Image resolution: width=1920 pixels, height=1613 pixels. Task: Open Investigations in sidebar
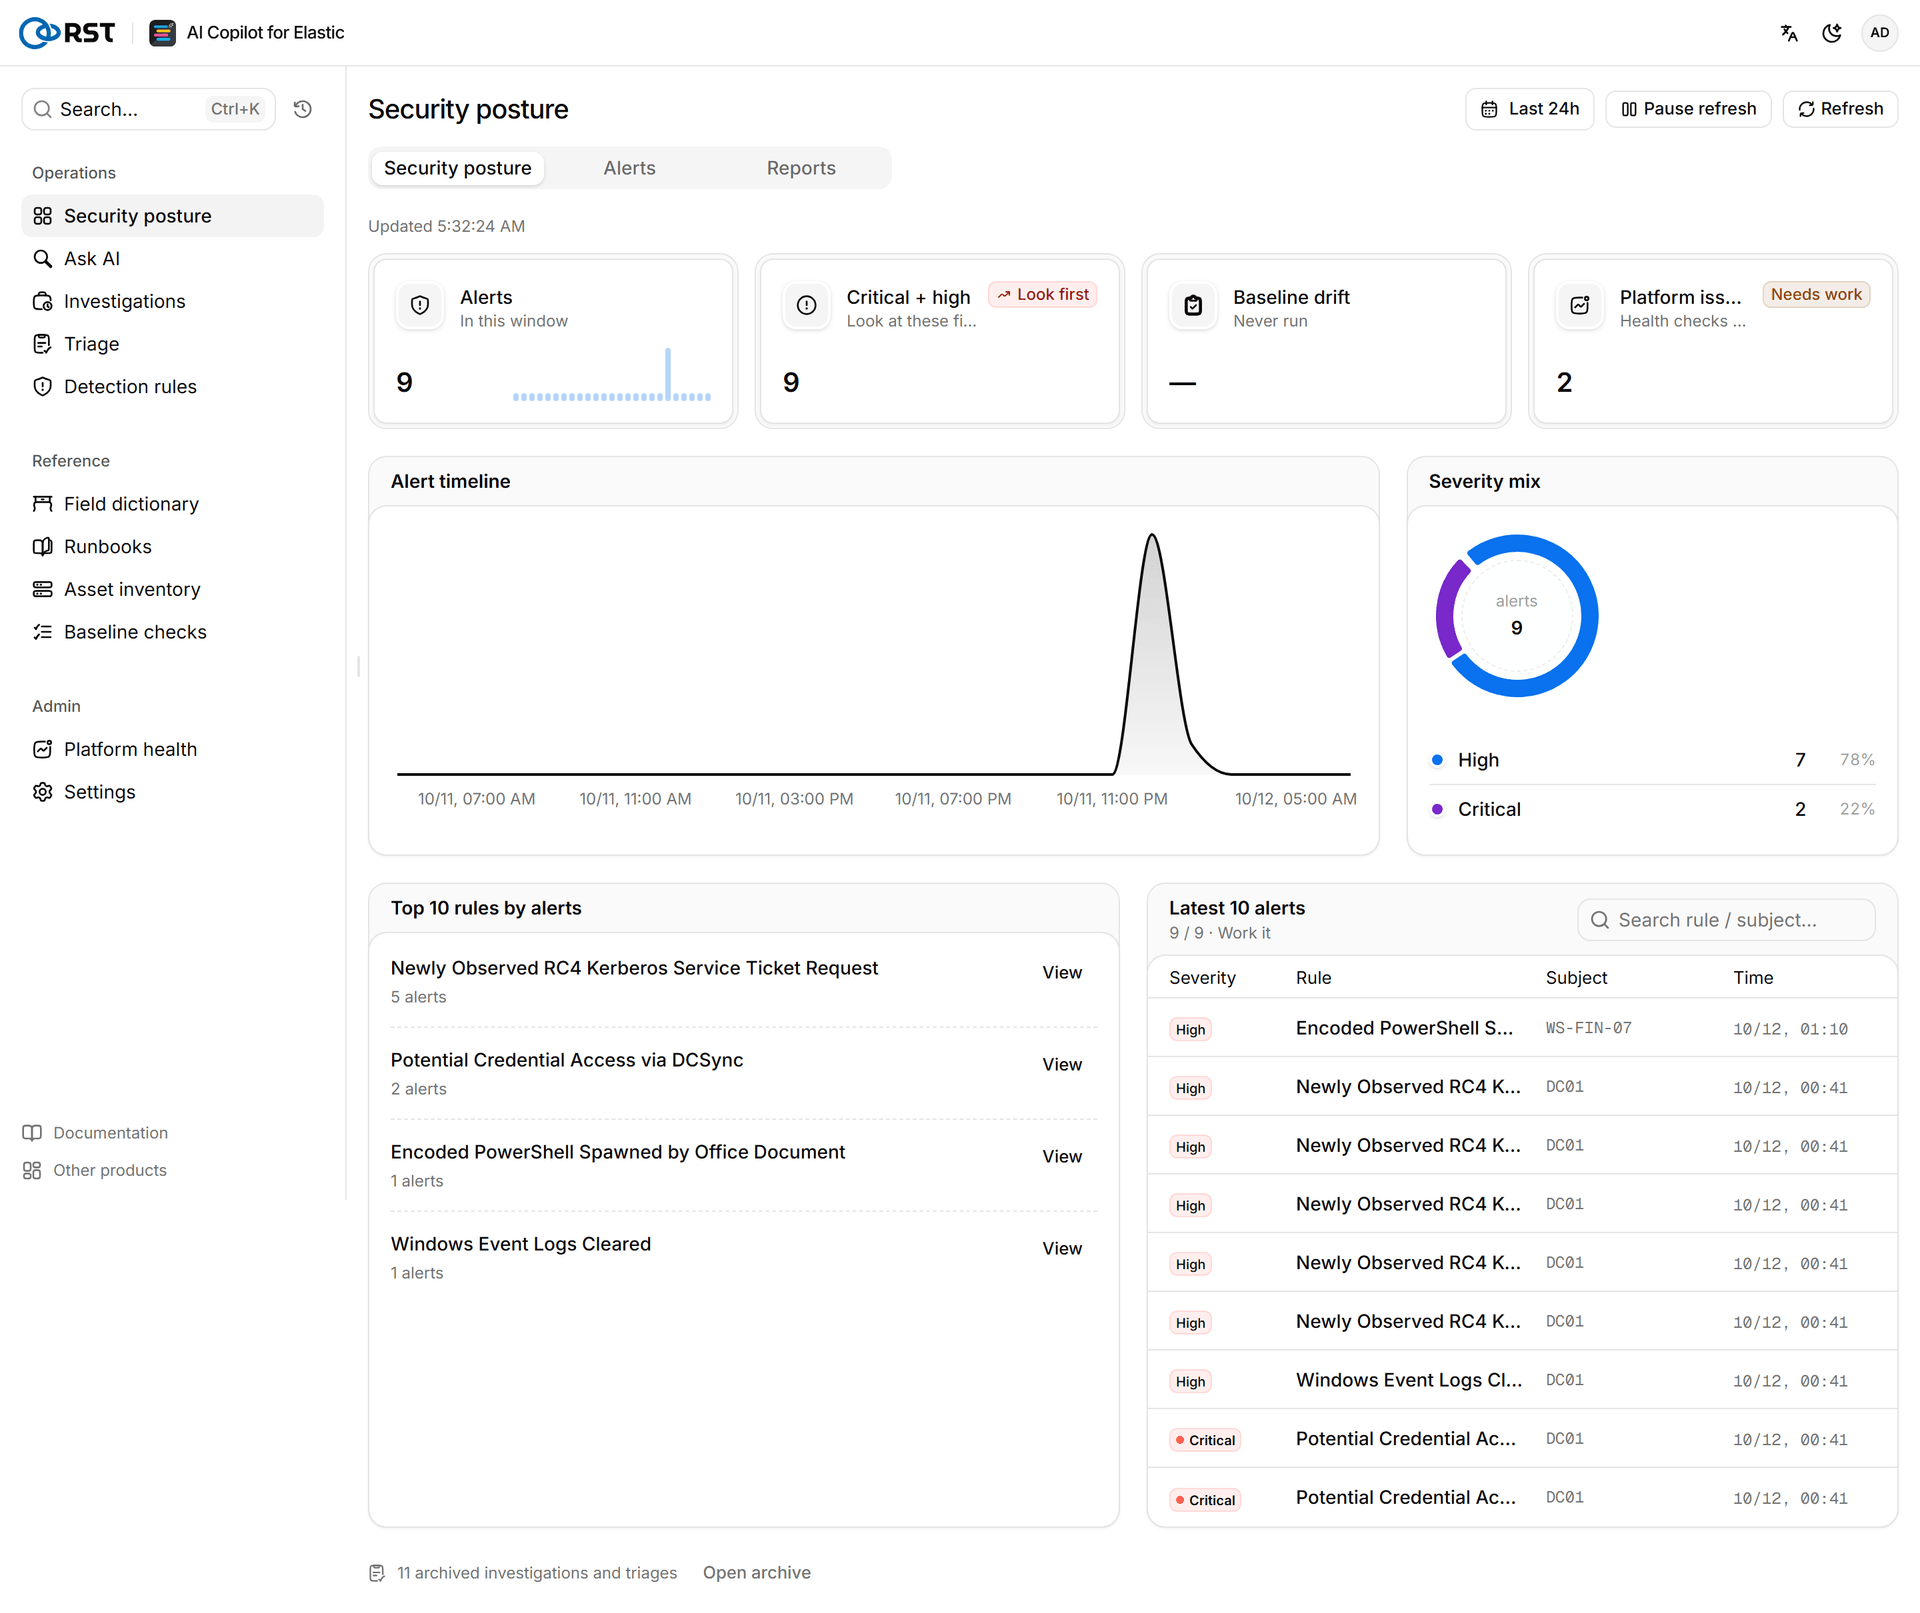pyautogui.click(x=172, y=301)
